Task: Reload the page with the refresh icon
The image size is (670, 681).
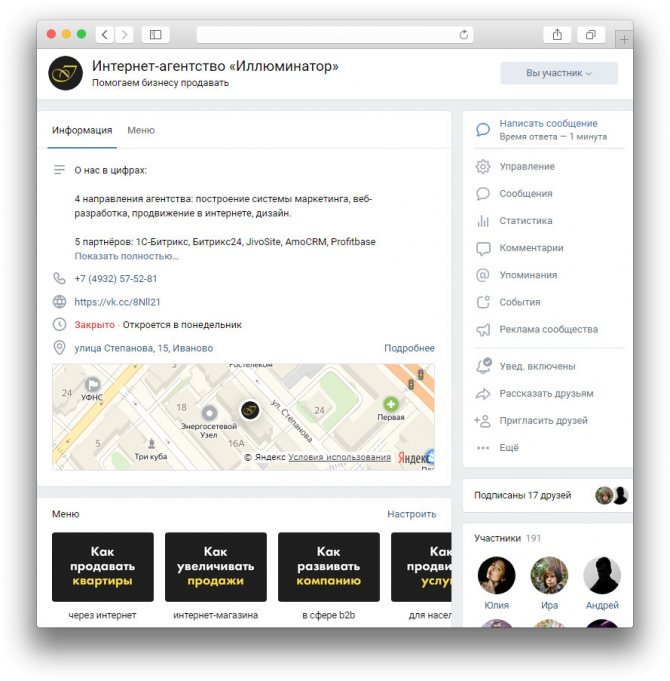Action: (463, 34)
